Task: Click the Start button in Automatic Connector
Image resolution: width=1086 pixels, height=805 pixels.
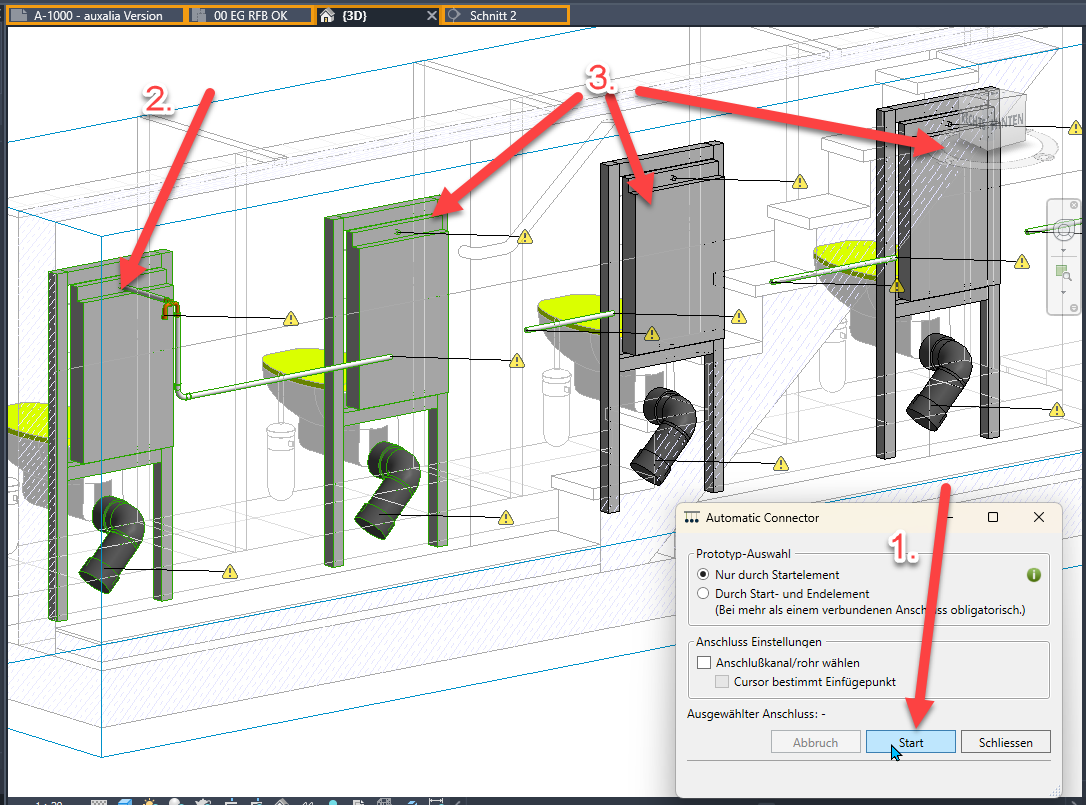Action: coord(910,743)
